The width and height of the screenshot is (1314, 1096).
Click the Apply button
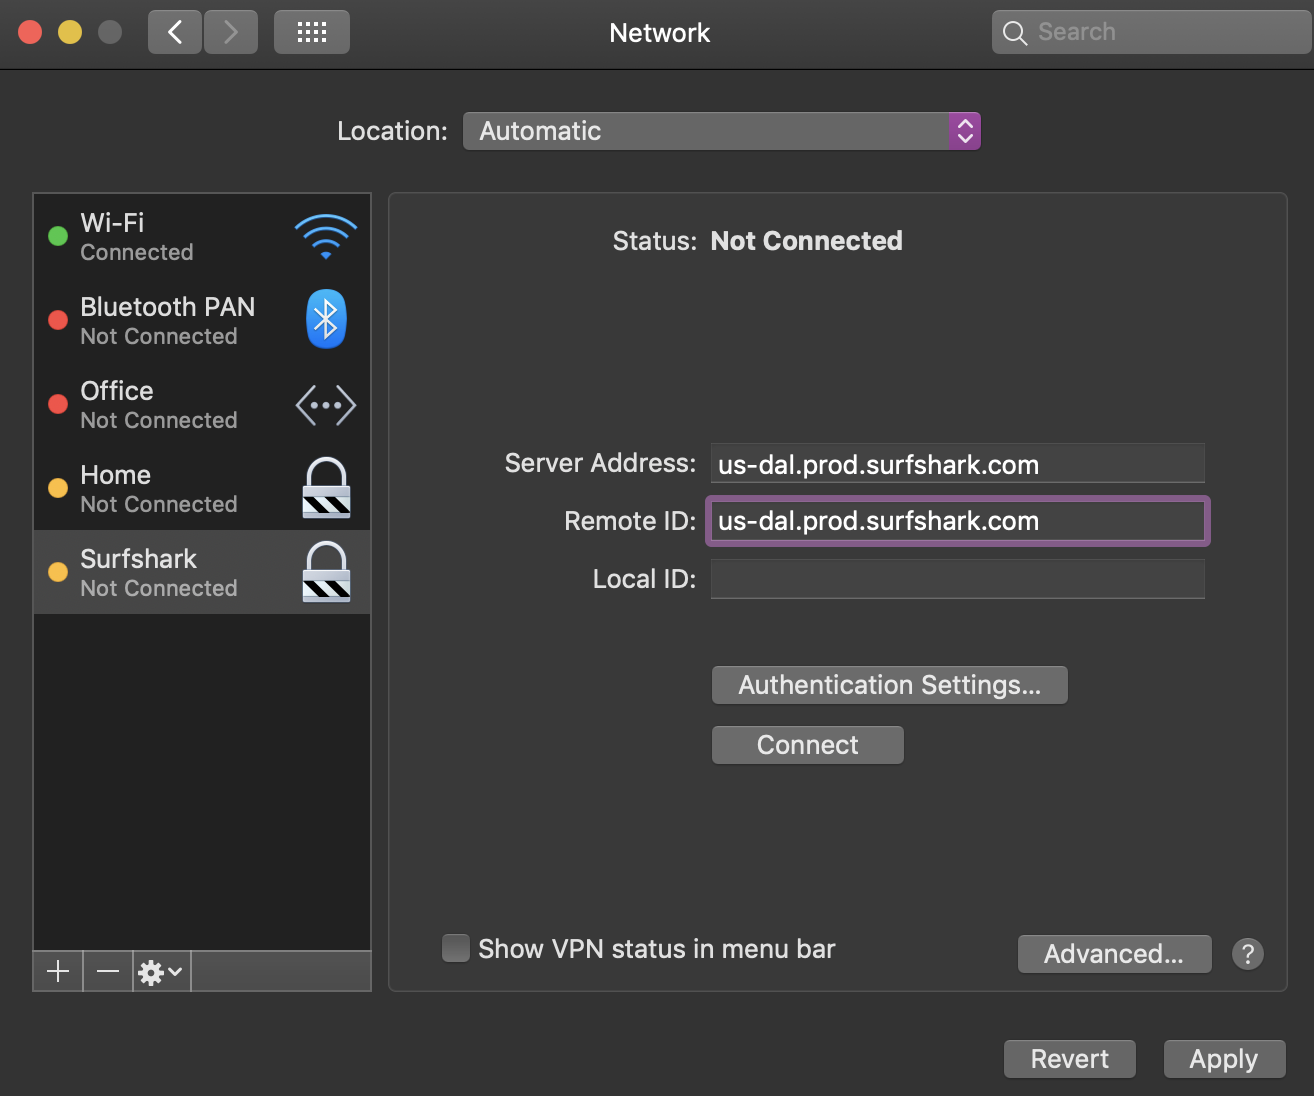pyautogui.click(x=1224, y=1059)
